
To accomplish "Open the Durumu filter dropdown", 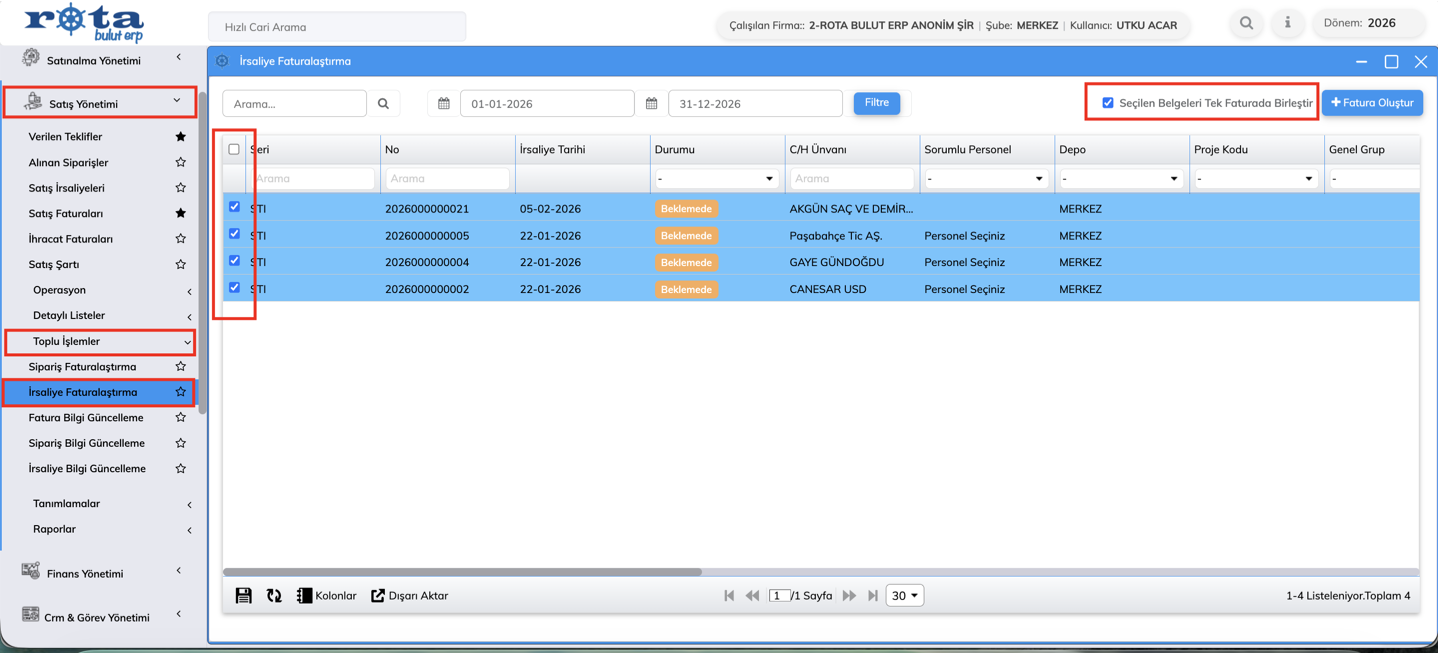I will click(716, 179).
